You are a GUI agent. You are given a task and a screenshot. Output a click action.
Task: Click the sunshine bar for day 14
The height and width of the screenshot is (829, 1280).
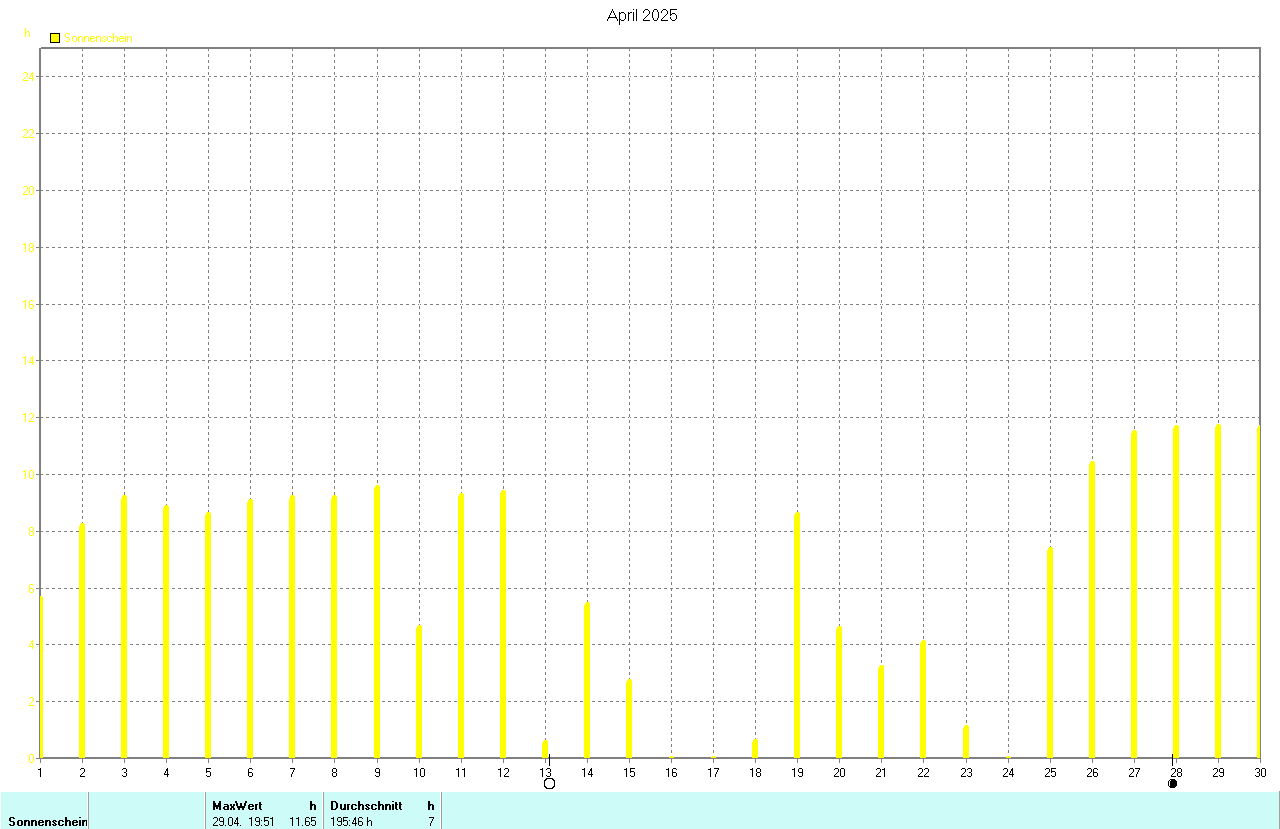(x=587, y=680)
